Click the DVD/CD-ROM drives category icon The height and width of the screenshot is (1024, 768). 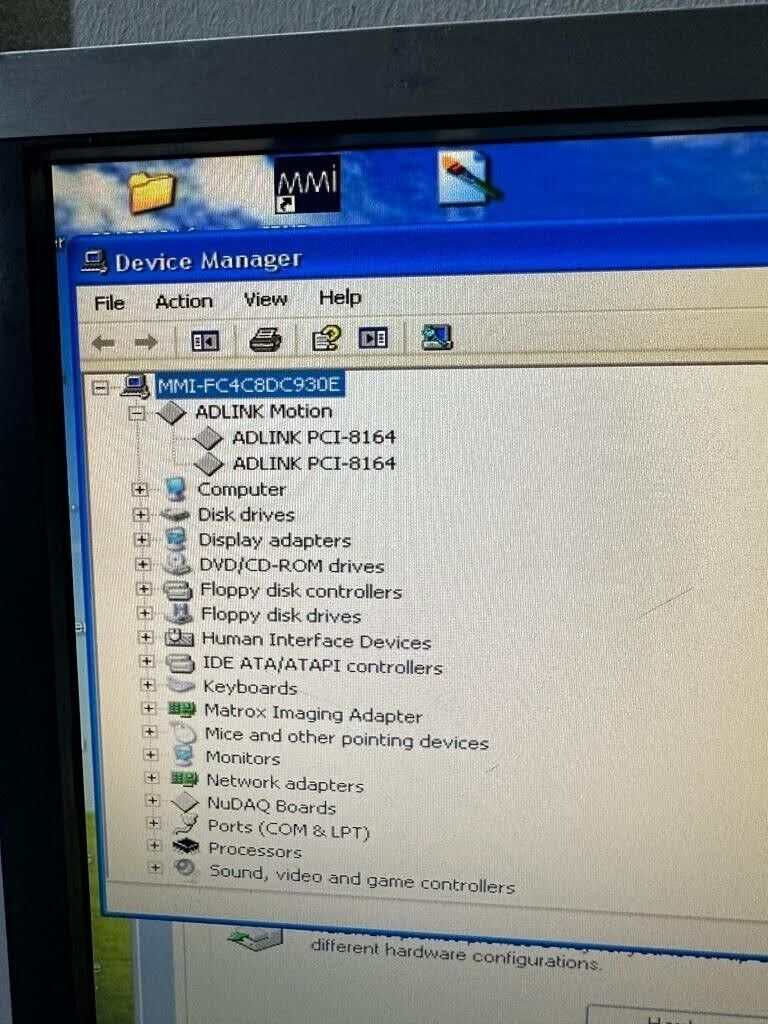click(x=177, y=564)
